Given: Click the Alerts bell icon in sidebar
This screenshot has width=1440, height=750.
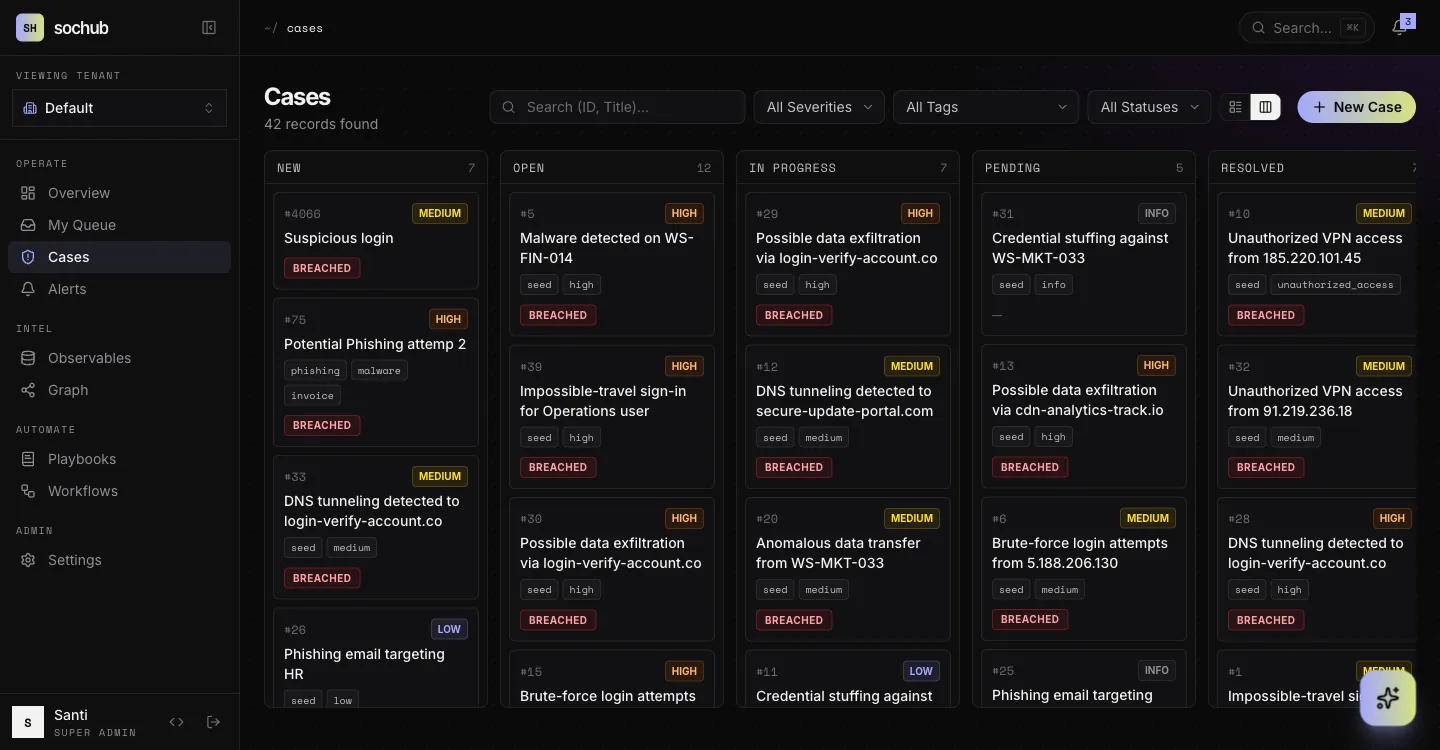Looking at the screenshot, I should tap(28, 289).
